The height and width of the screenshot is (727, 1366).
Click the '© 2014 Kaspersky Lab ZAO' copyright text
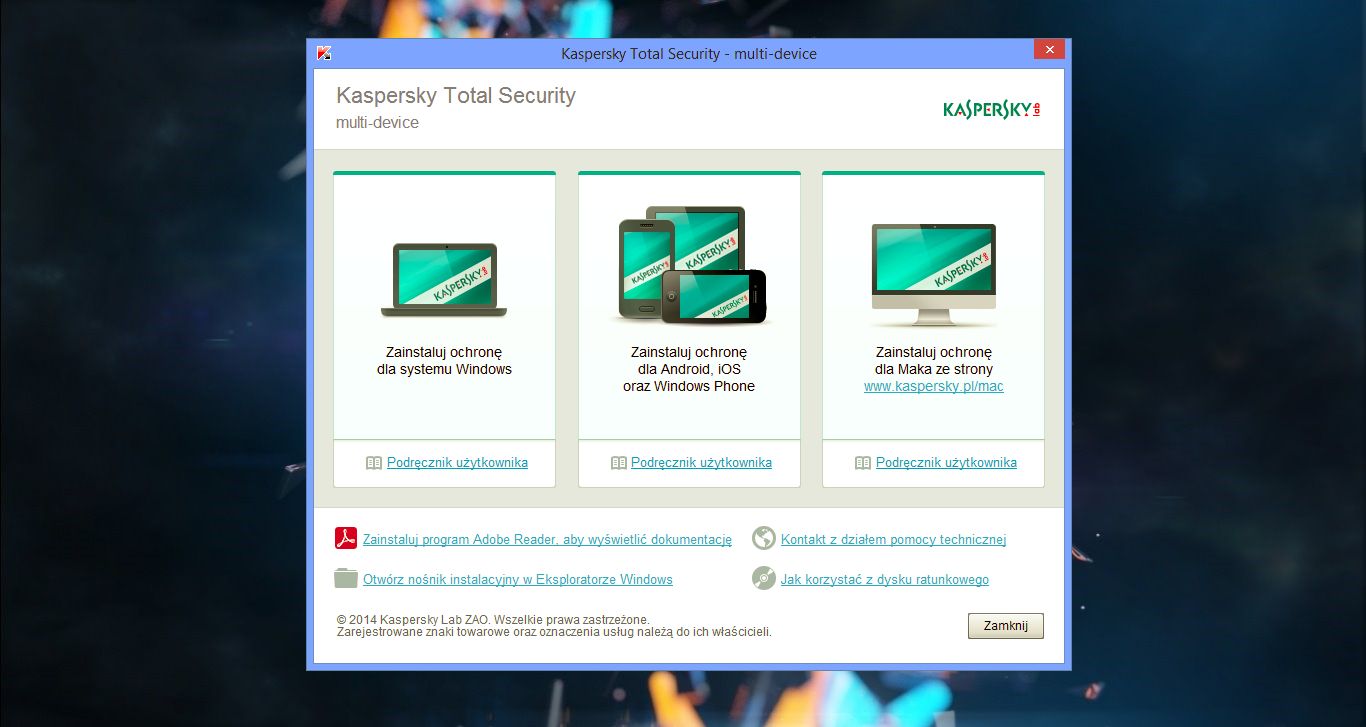[493, 620]
